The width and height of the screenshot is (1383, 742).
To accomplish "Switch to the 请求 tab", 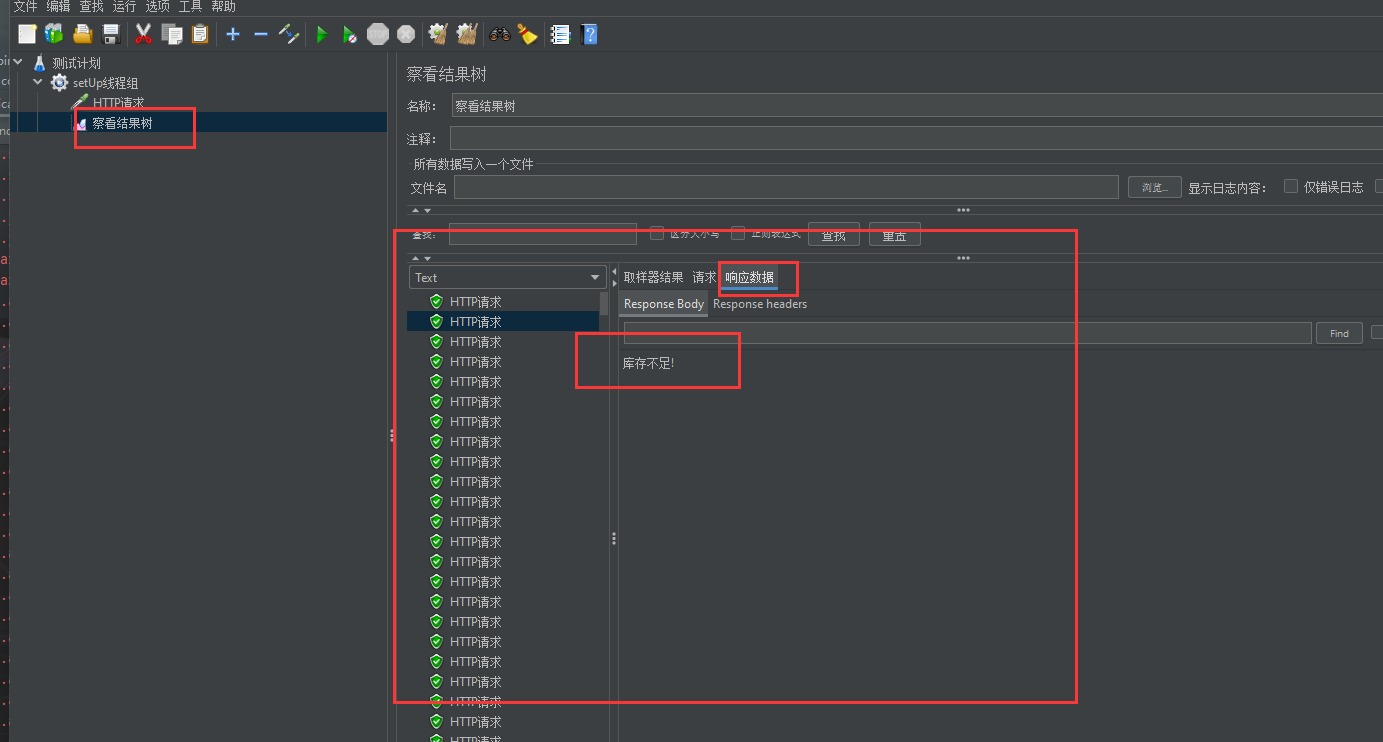I will click(704, 277).
